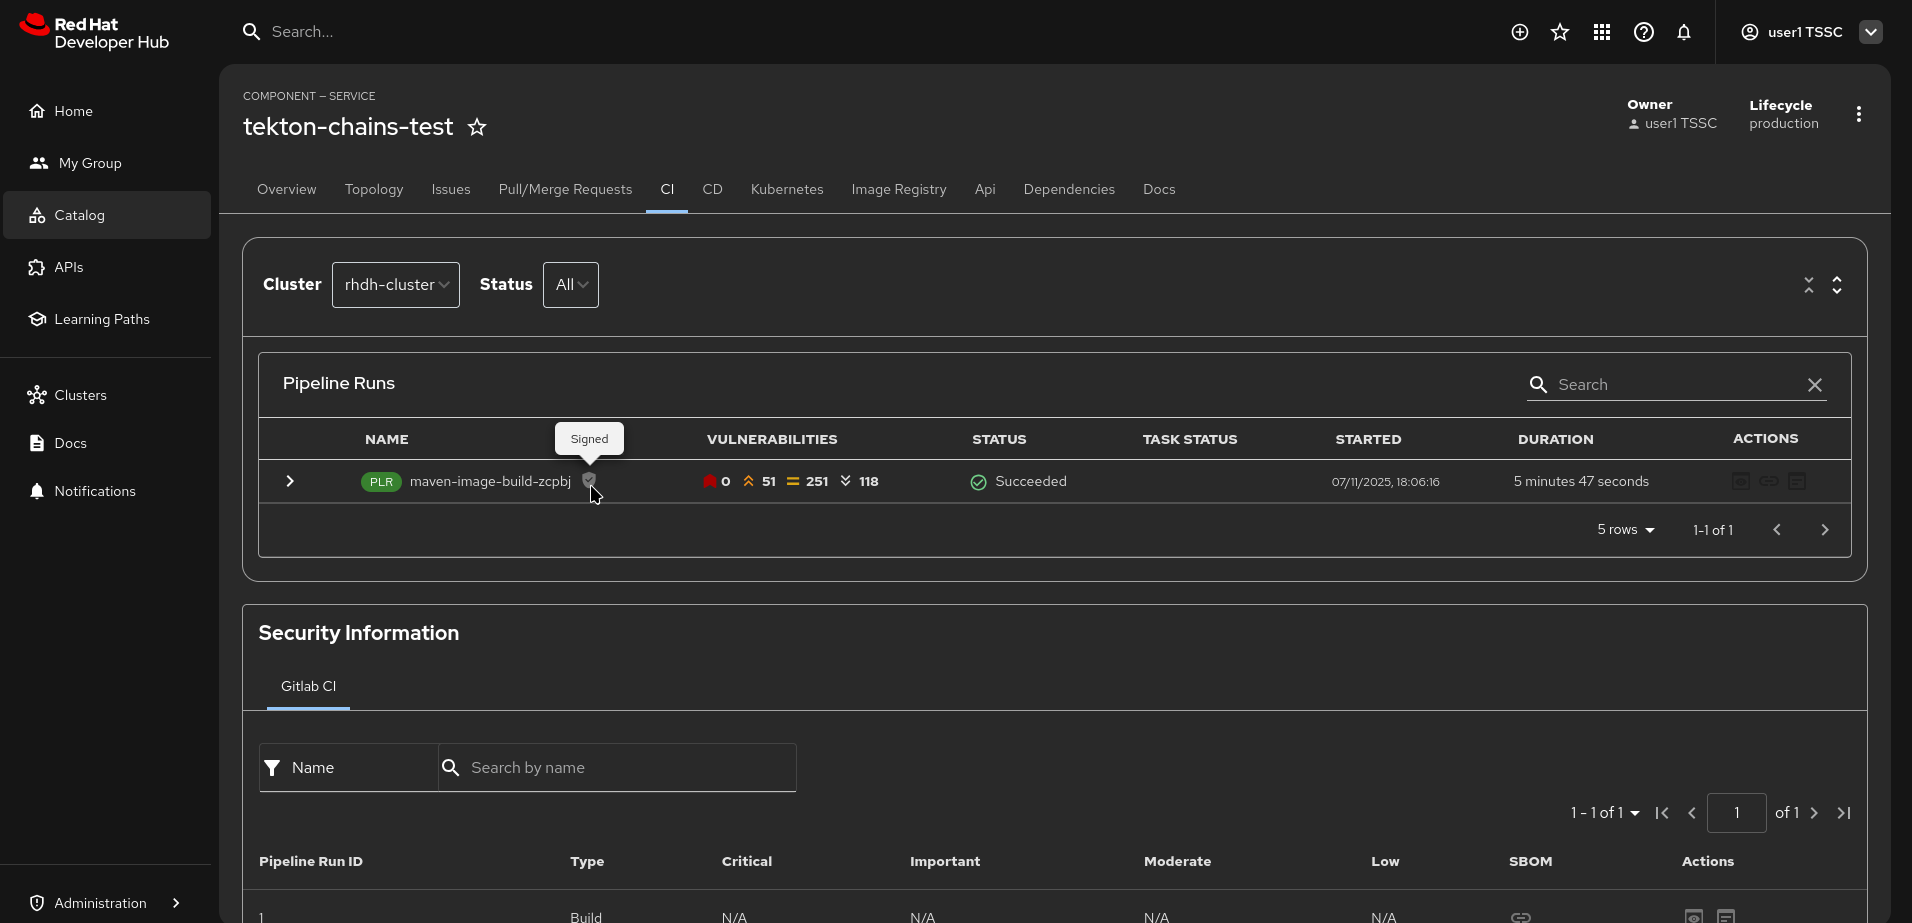Open the Status filter dropdown
This screenshot has height=923, width=1912.
pos(570,285)
